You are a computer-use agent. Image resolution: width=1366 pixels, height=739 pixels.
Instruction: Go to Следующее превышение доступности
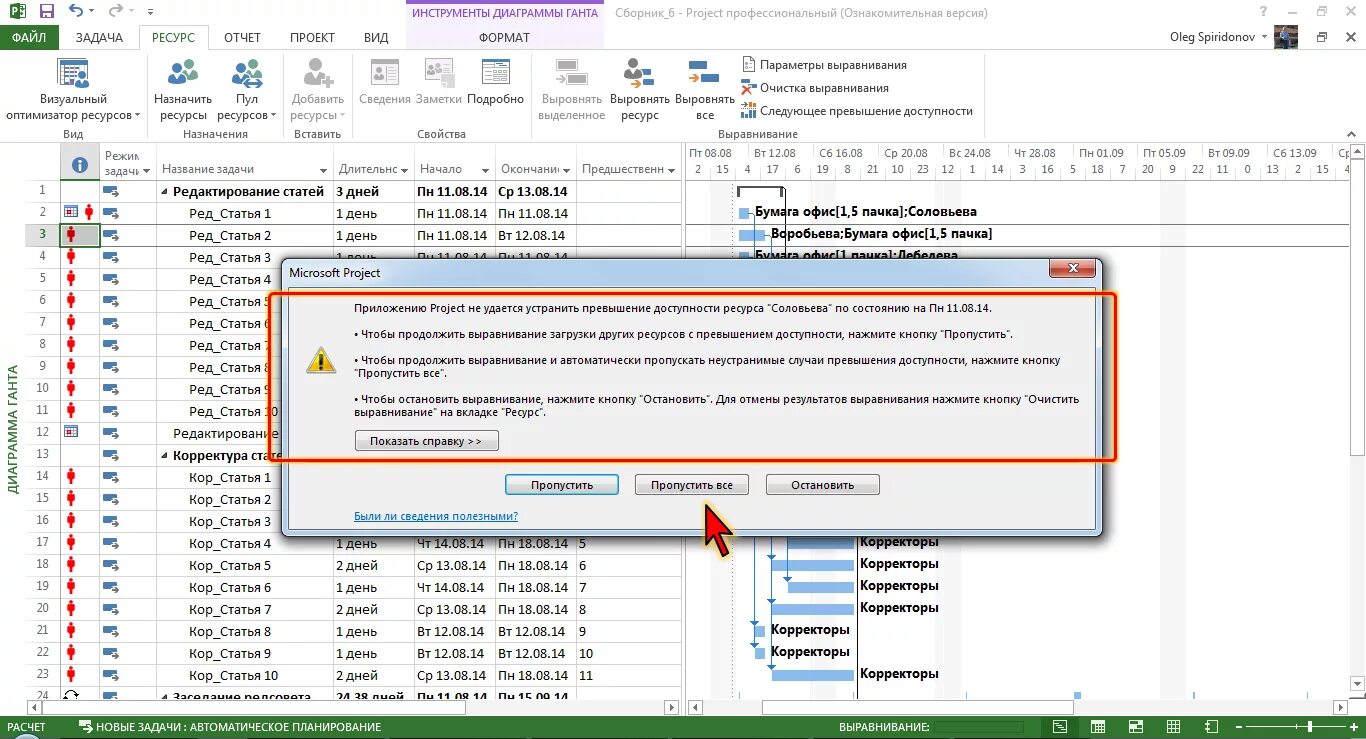(857, 111)
